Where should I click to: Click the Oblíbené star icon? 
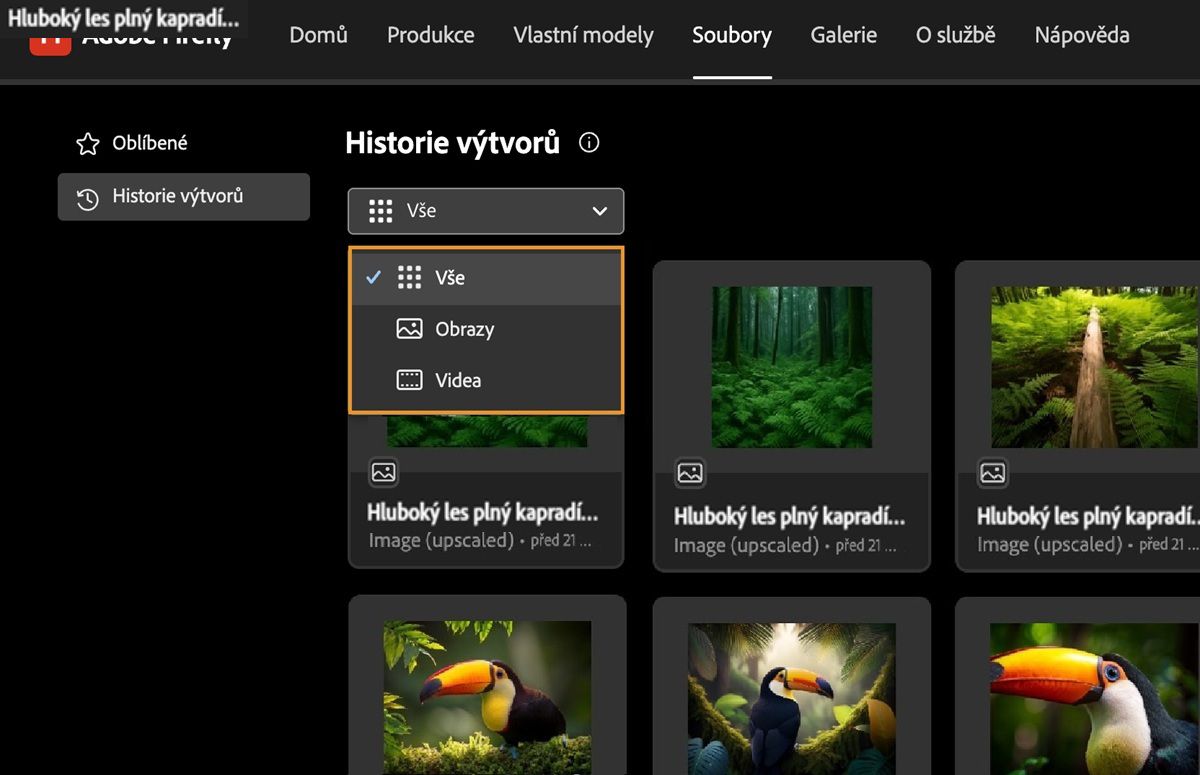coord(88,144)
